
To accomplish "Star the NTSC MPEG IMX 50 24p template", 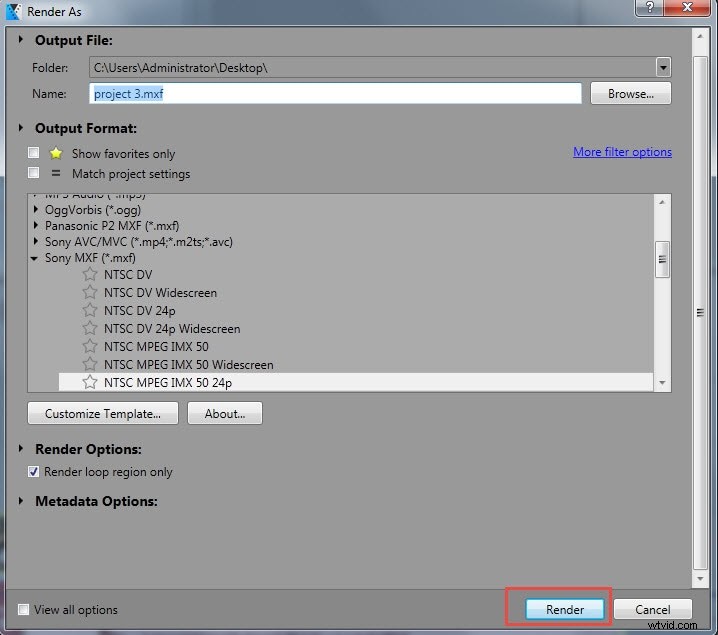I will click(x=90, y=382).
